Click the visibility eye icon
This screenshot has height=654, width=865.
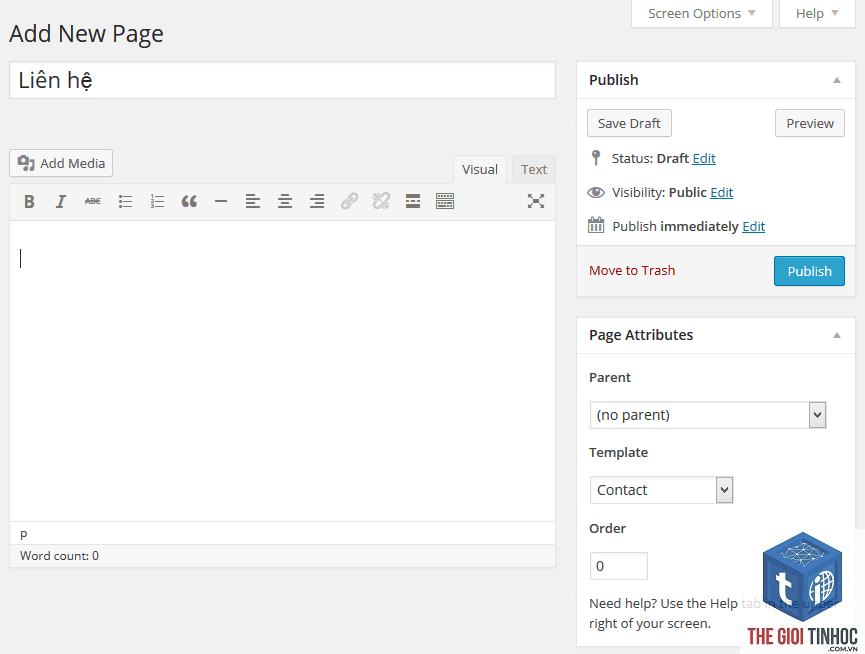coord(596,192)
